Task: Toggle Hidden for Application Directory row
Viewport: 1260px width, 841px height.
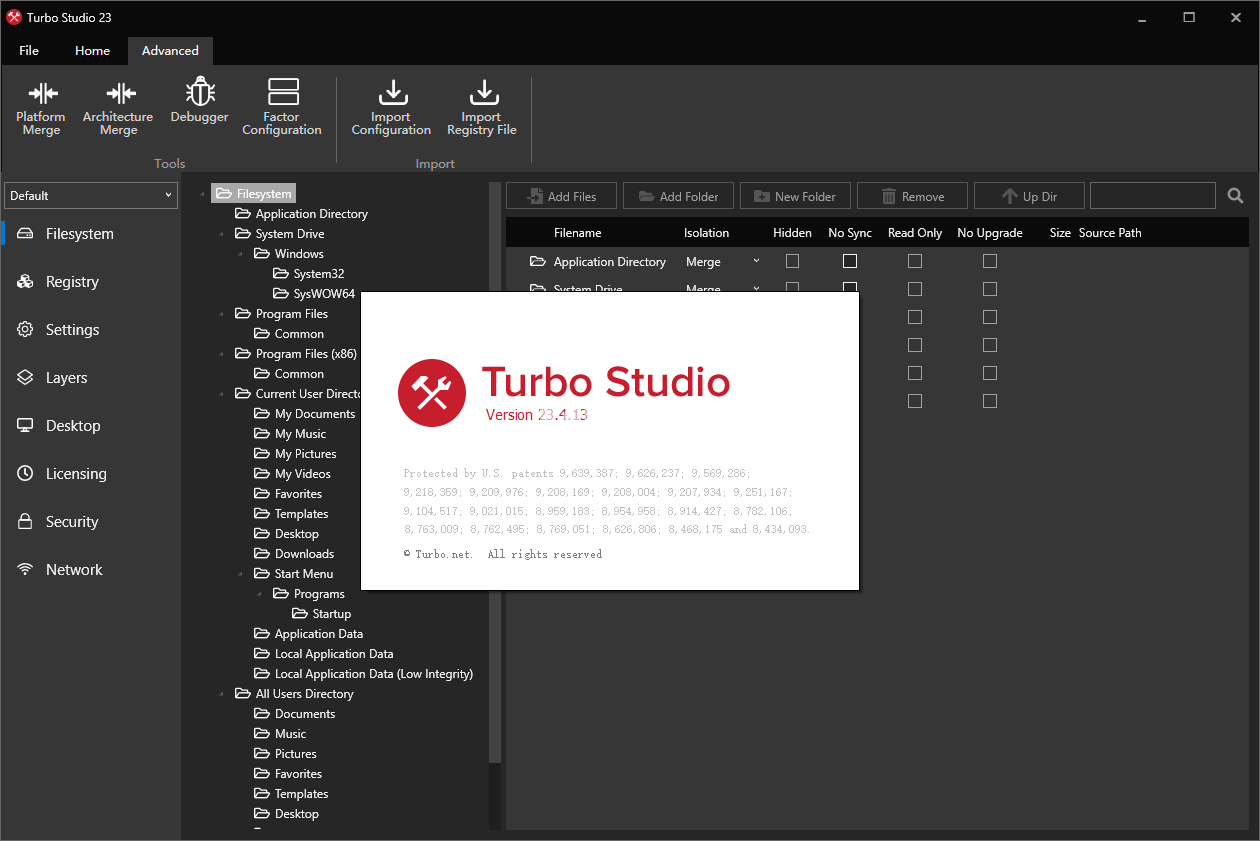Action: tap(793, 261)
